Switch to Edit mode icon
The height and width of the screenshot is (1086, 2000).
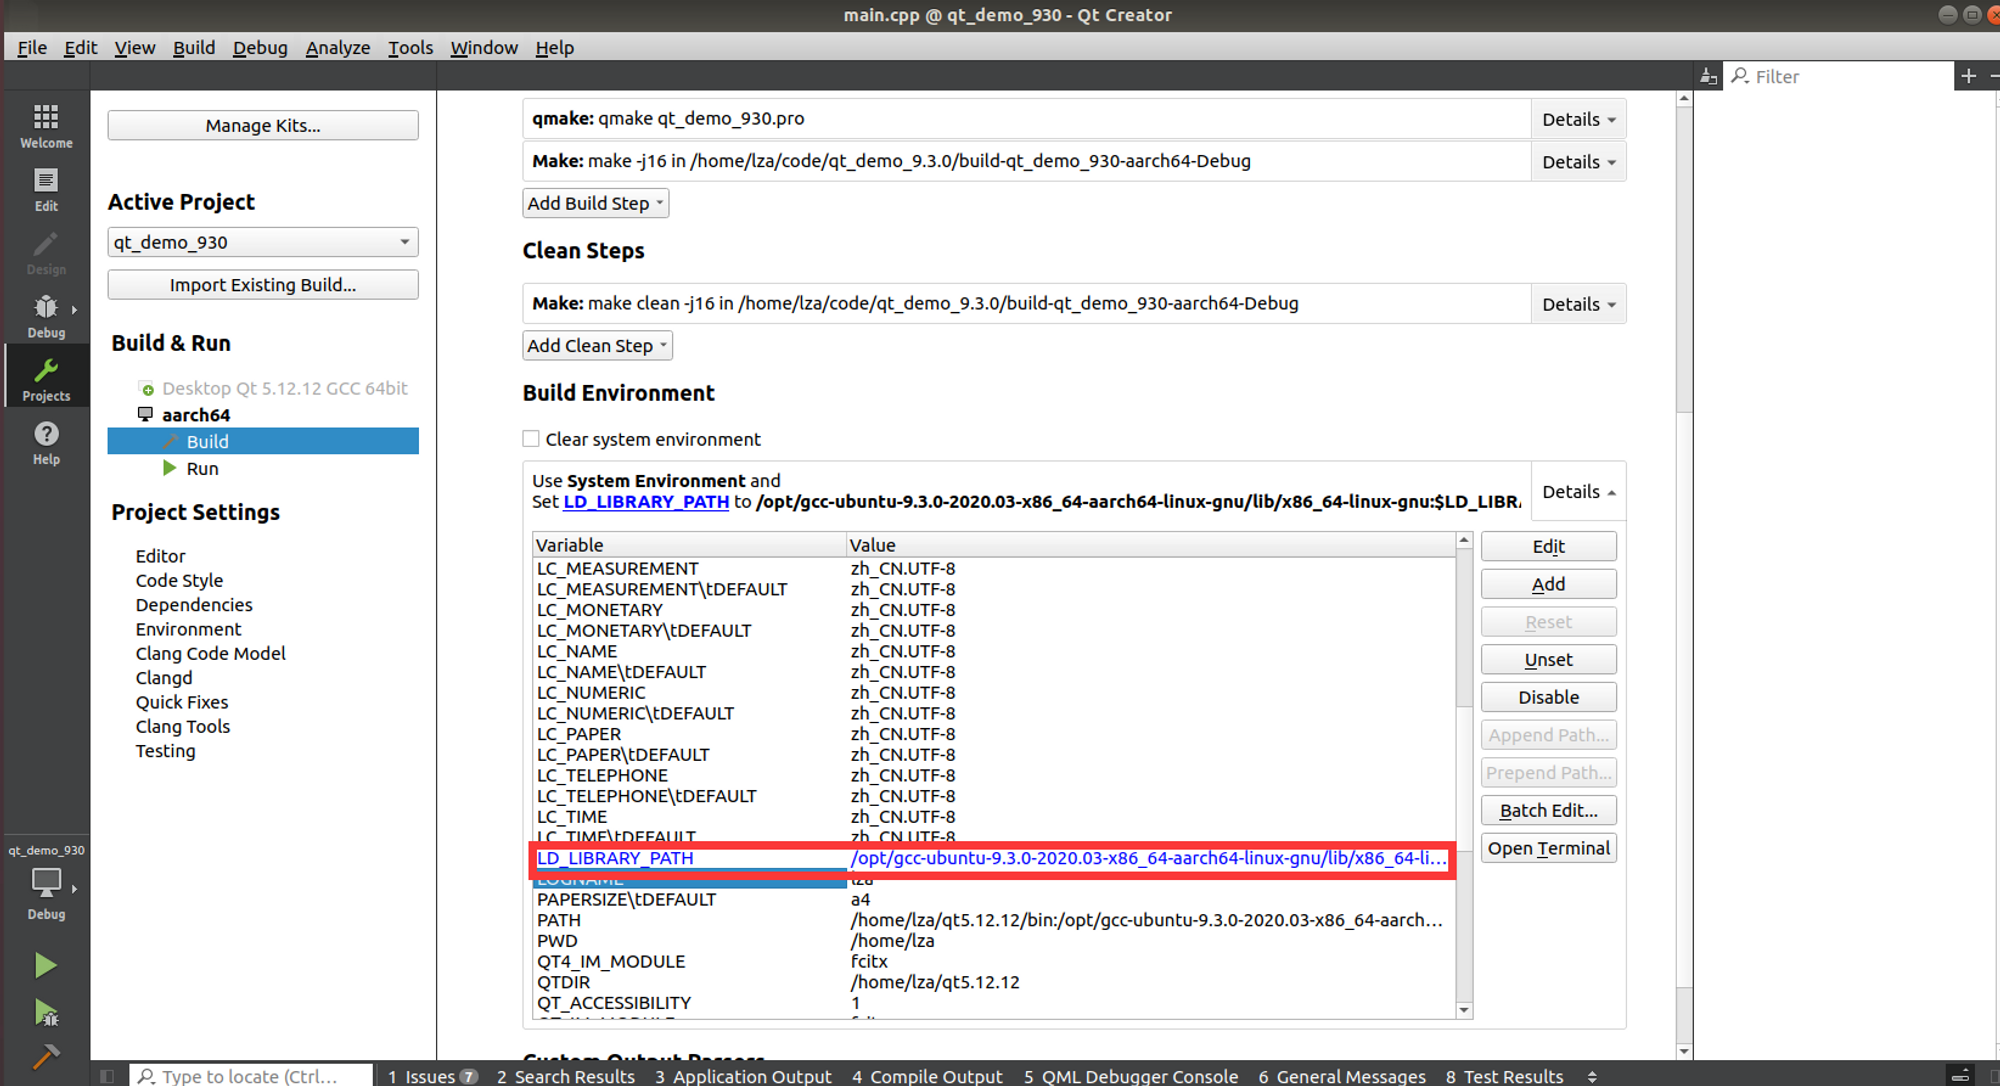tap(46, 189)
